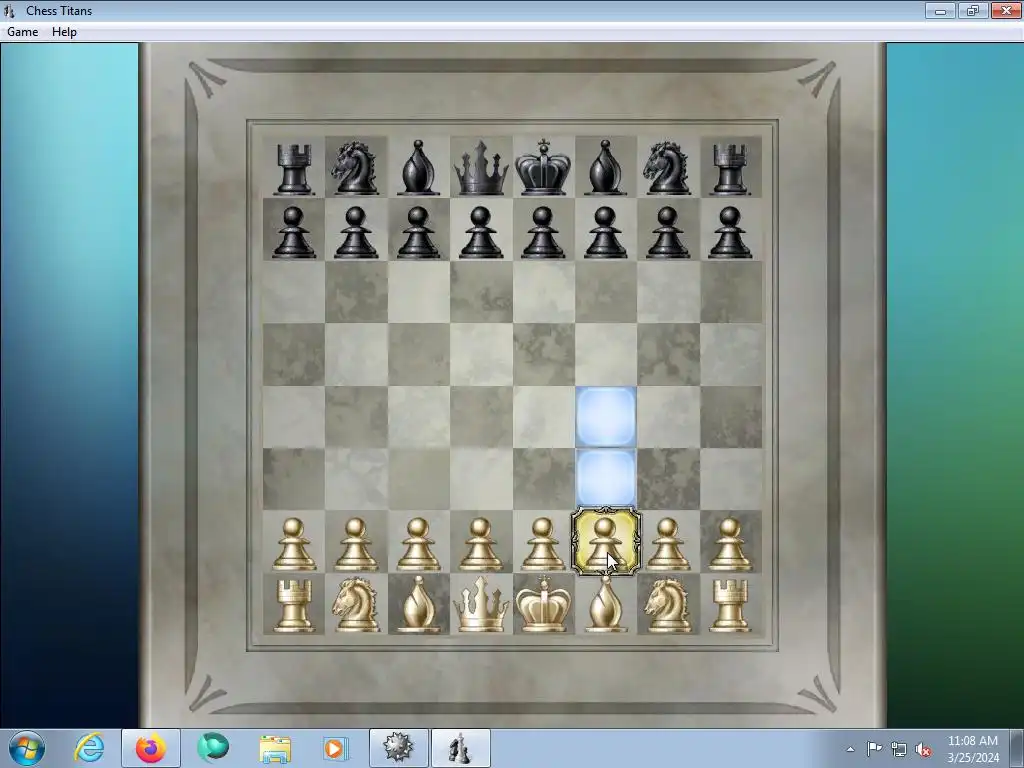
Task: Move pawn to highlighted f4 square
Action: pyautogui.click(x=606, y=417)
